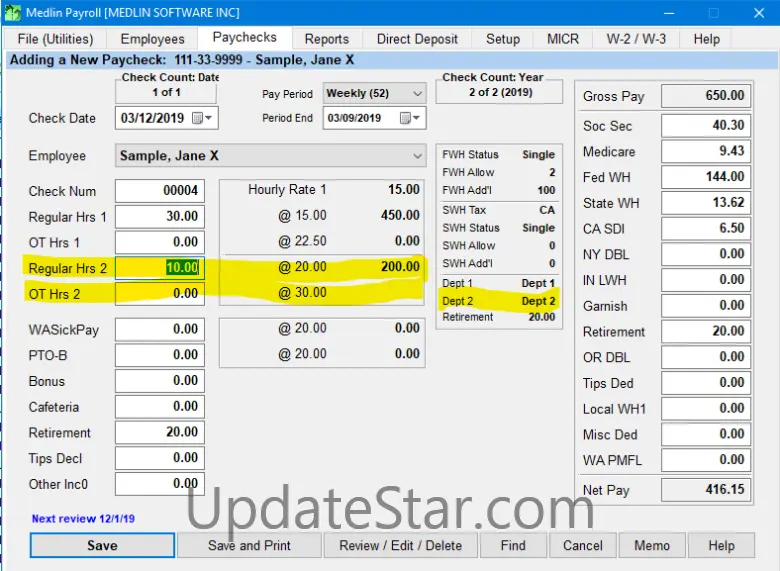Click the Hourly Rate 1 value 15.00
Viewport: 780px width, 571px height.
click(403, 190)
